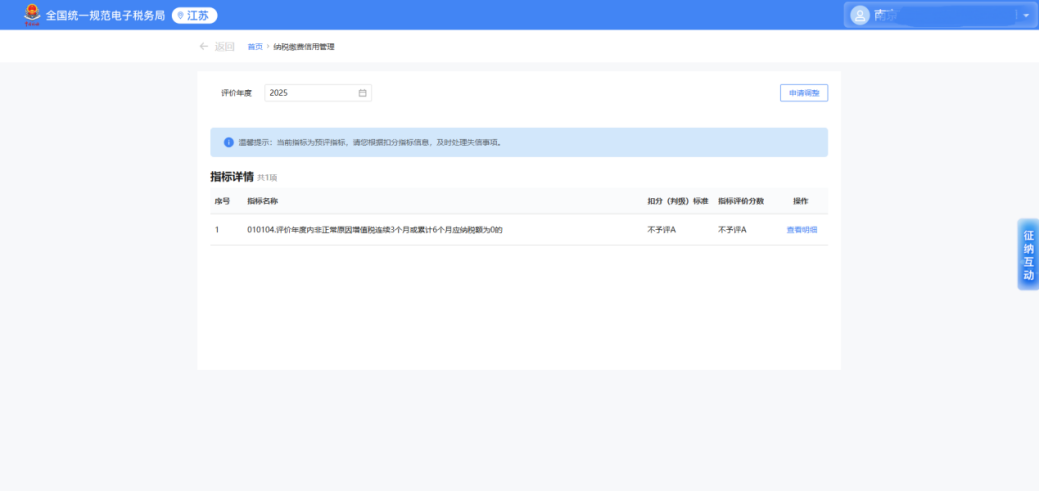Click the 指标评价分数 column header

pyautogui.click(x=740, y=201)
